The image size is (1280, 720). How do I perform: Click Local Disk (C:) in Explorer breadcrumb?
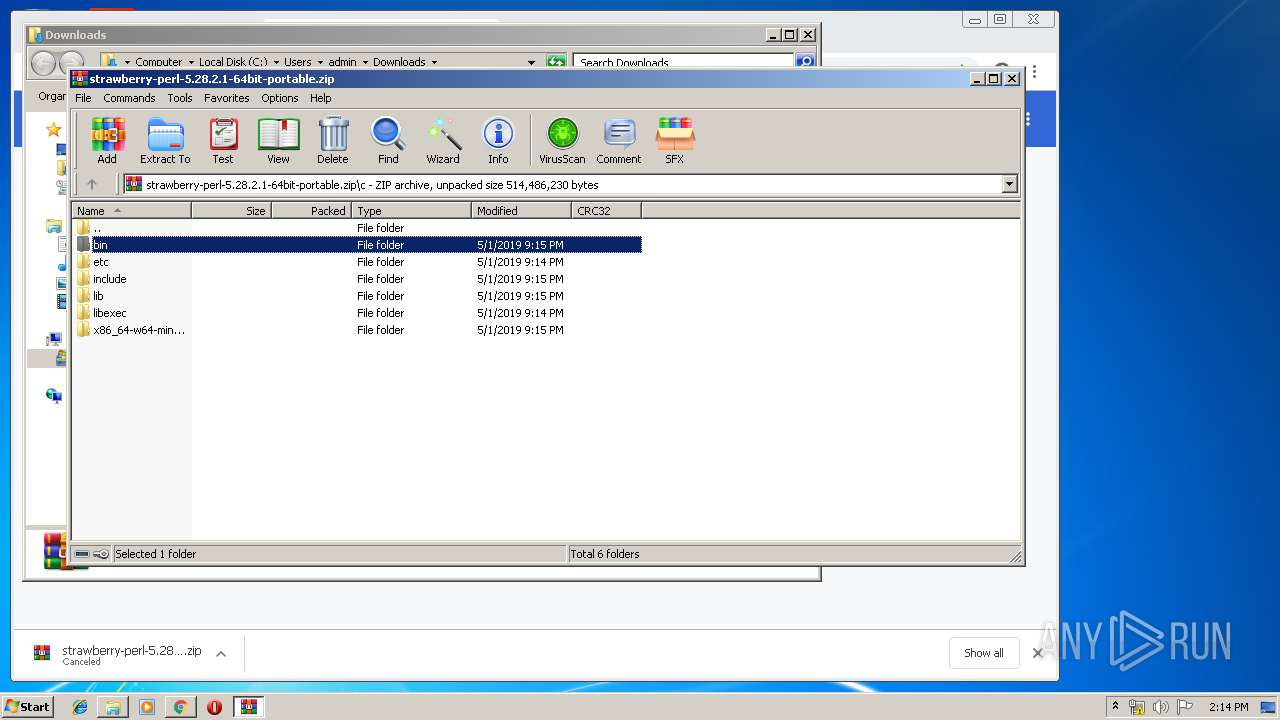tap(232, 62)
